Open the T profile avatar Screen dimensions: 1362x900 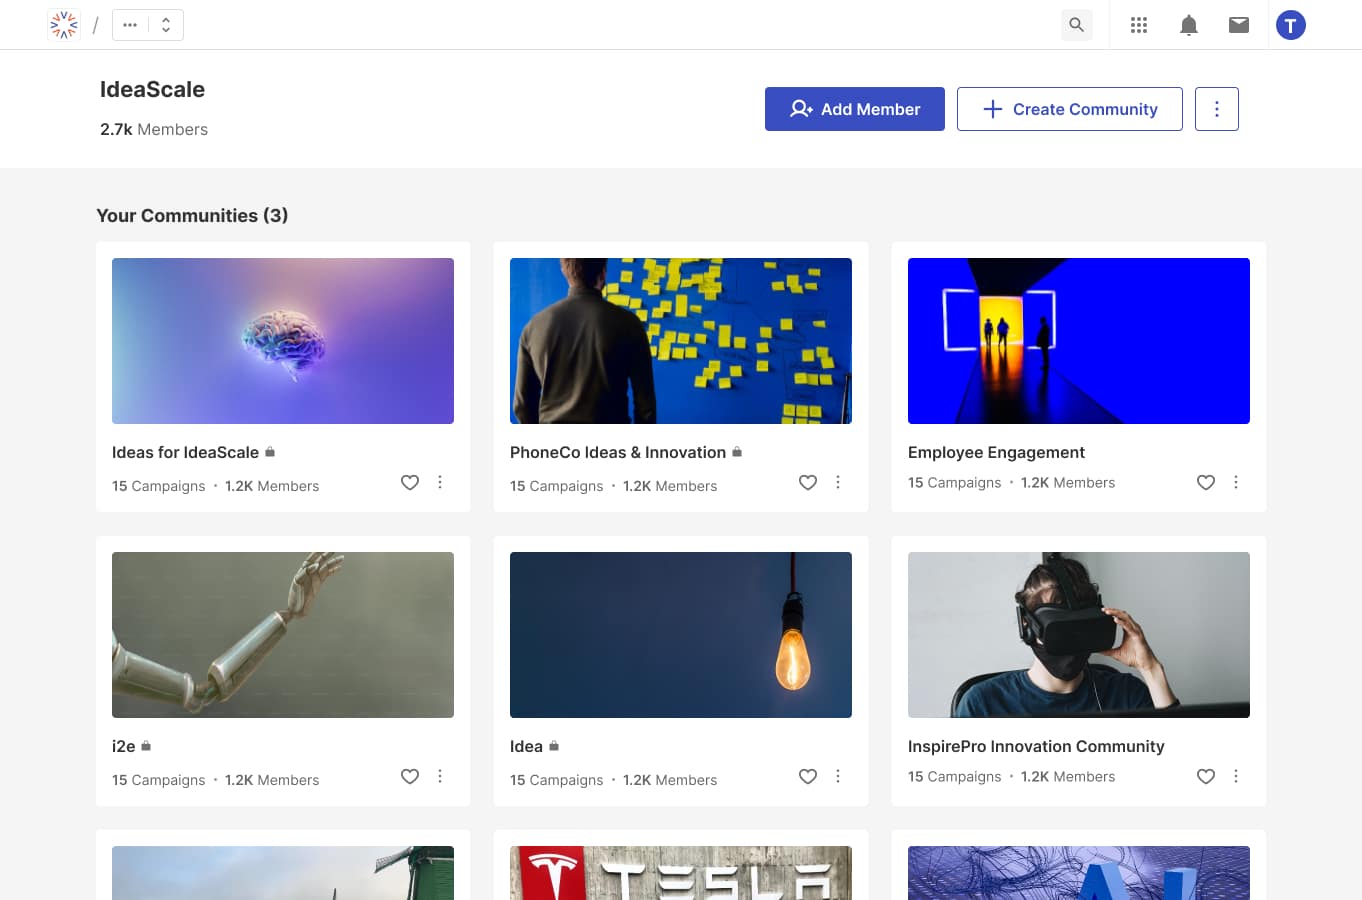point(1290,25)
